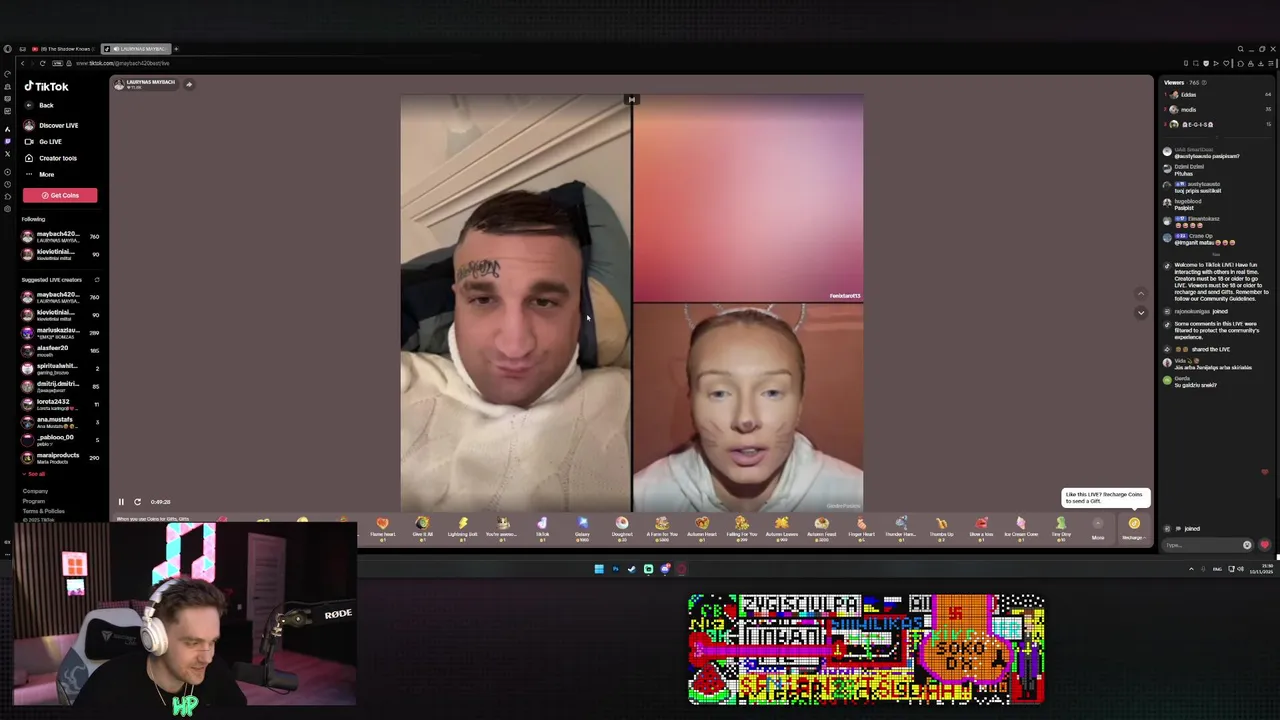This screenshot has width=1280, height=720.
Task: Send the Doughnut gift
Action: pyautogui.click(x=622, y=527)
